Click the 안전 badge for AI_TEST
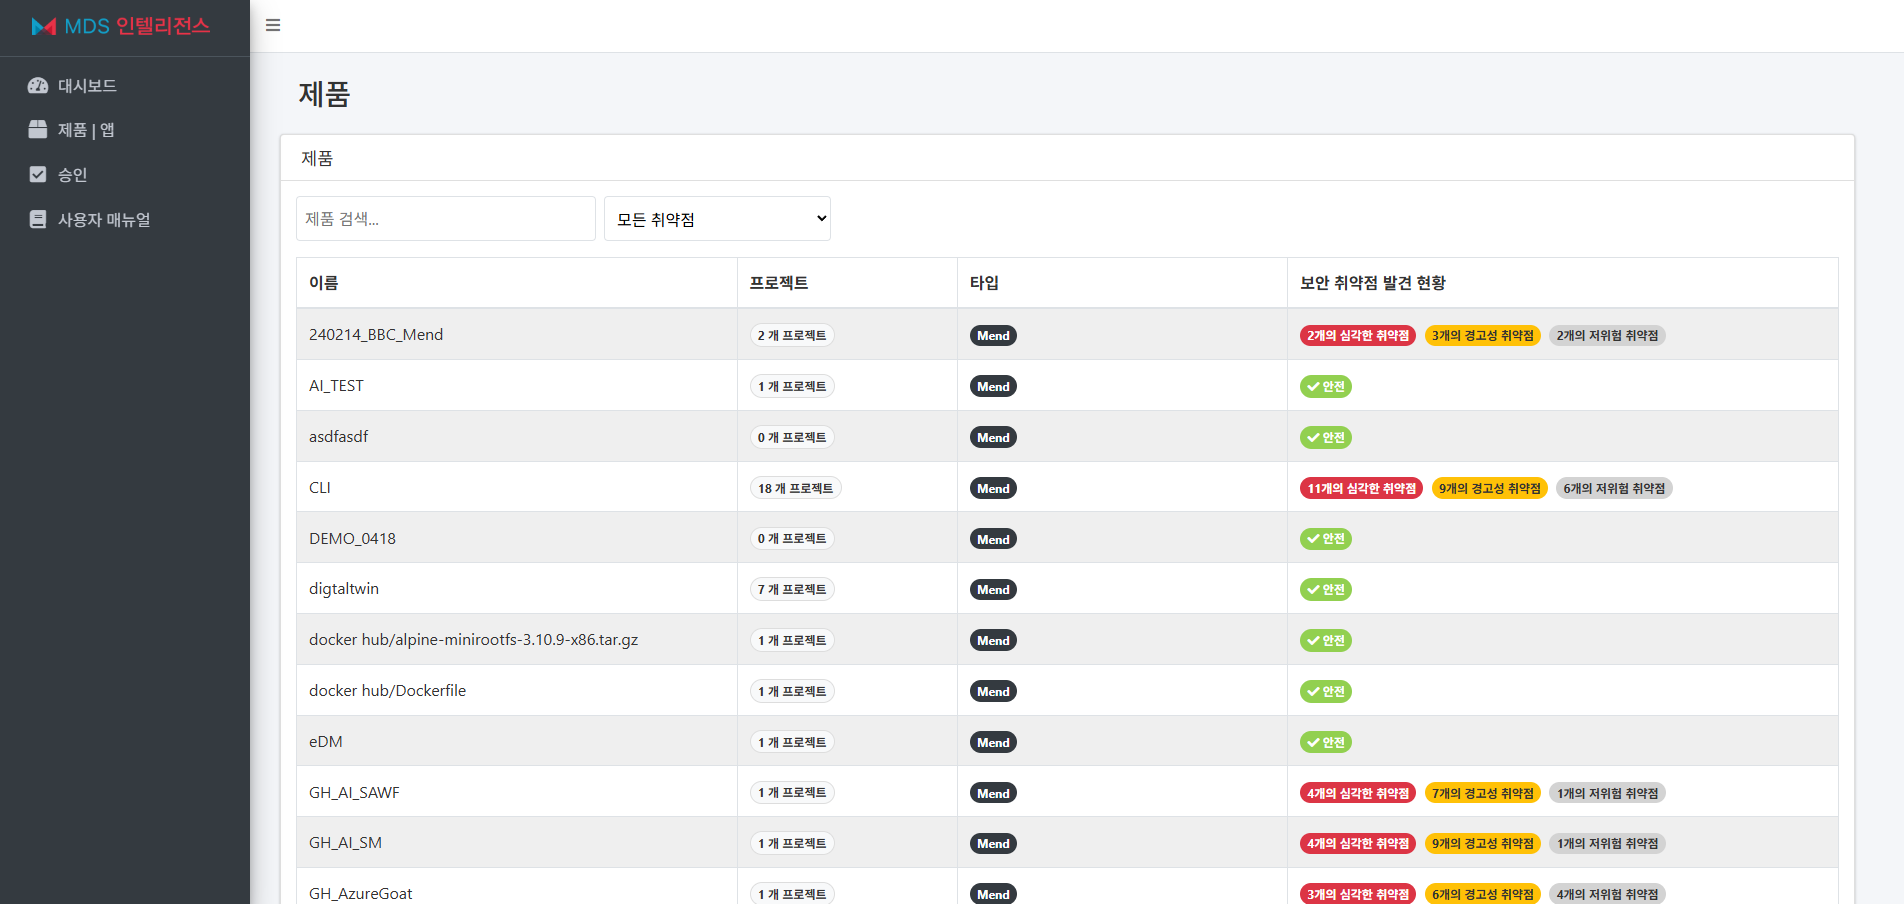Viewport: 1904px width, 904px height. tap(1325, 386)
